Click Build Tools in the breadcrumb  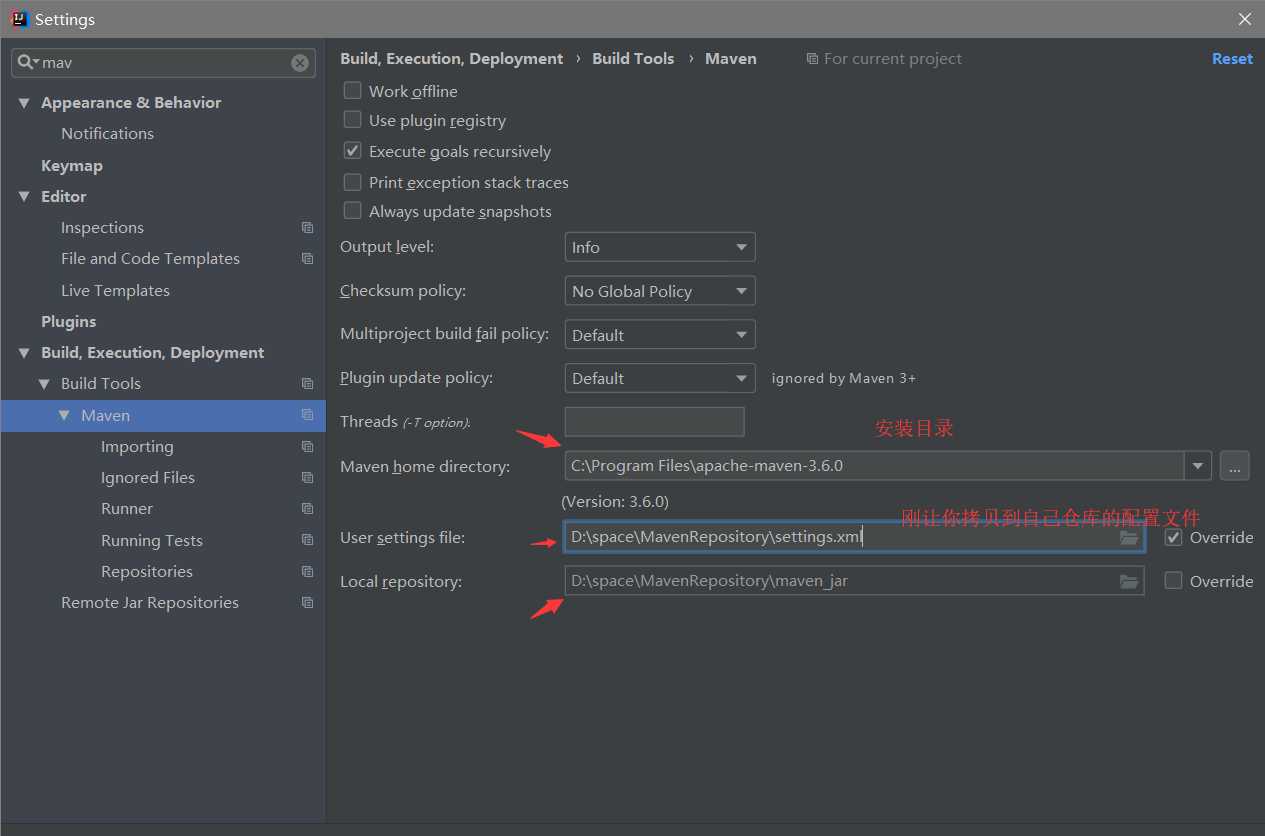click(x=633, y=59)
